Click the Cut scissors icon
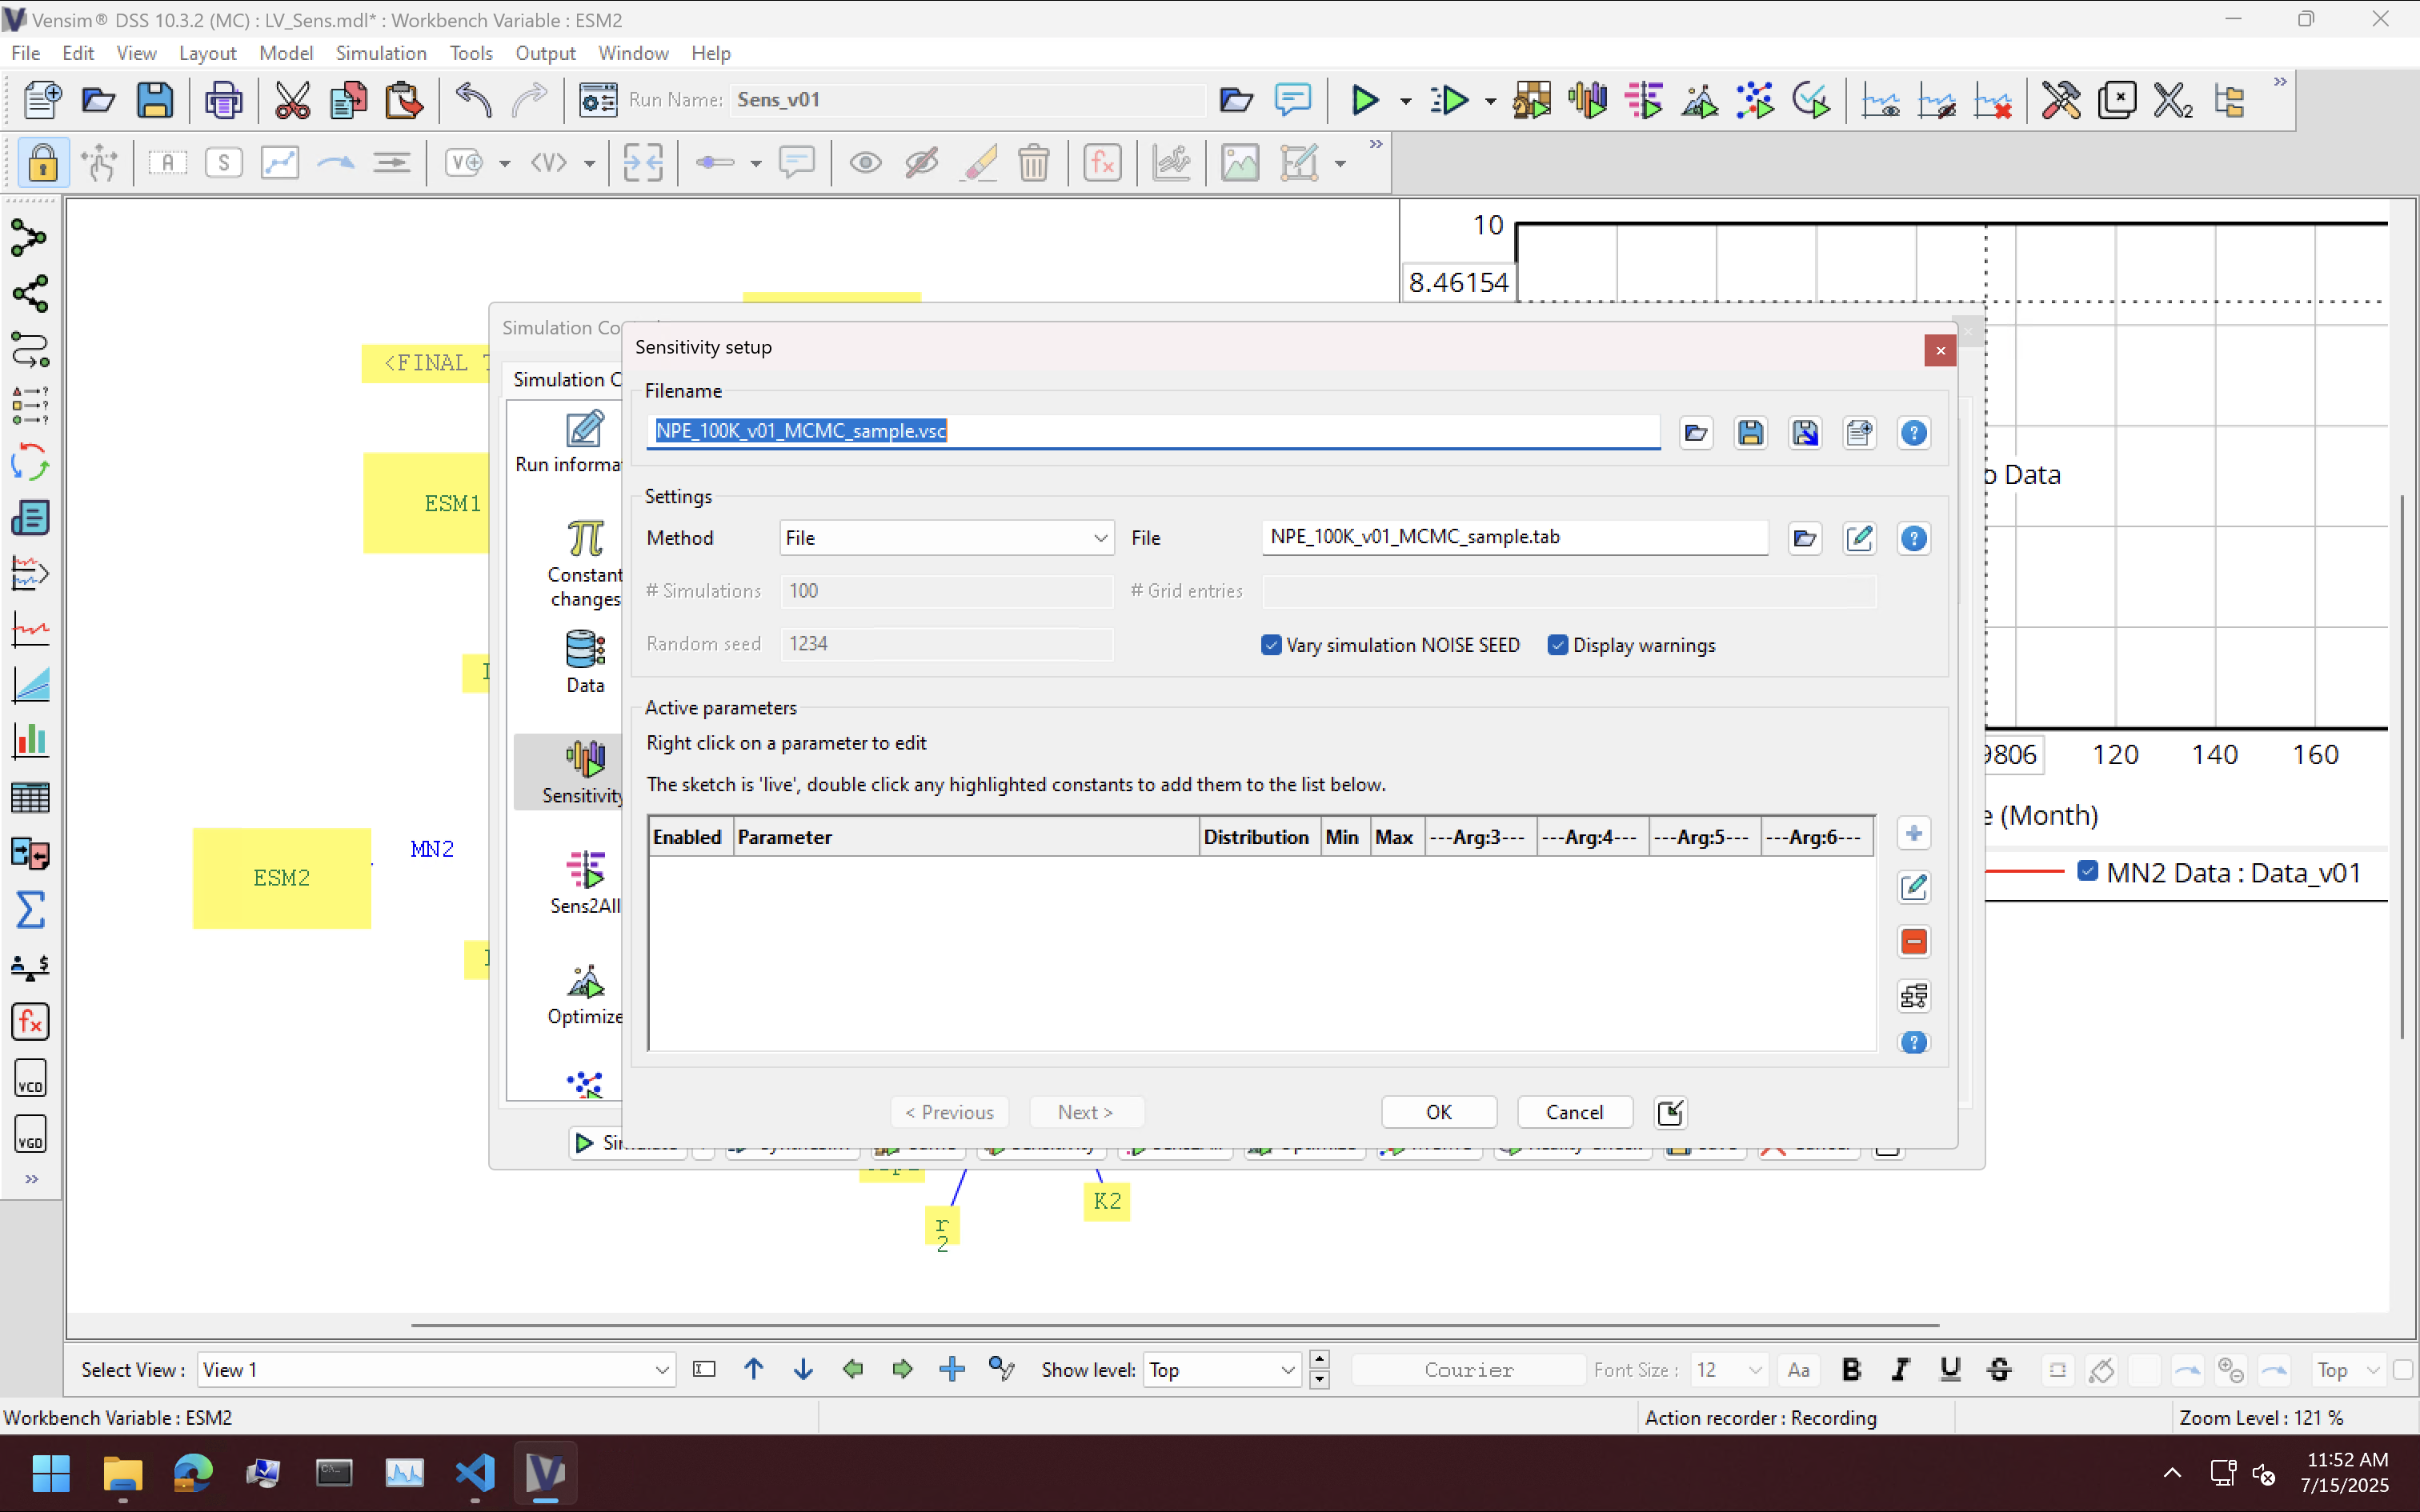 292,100
